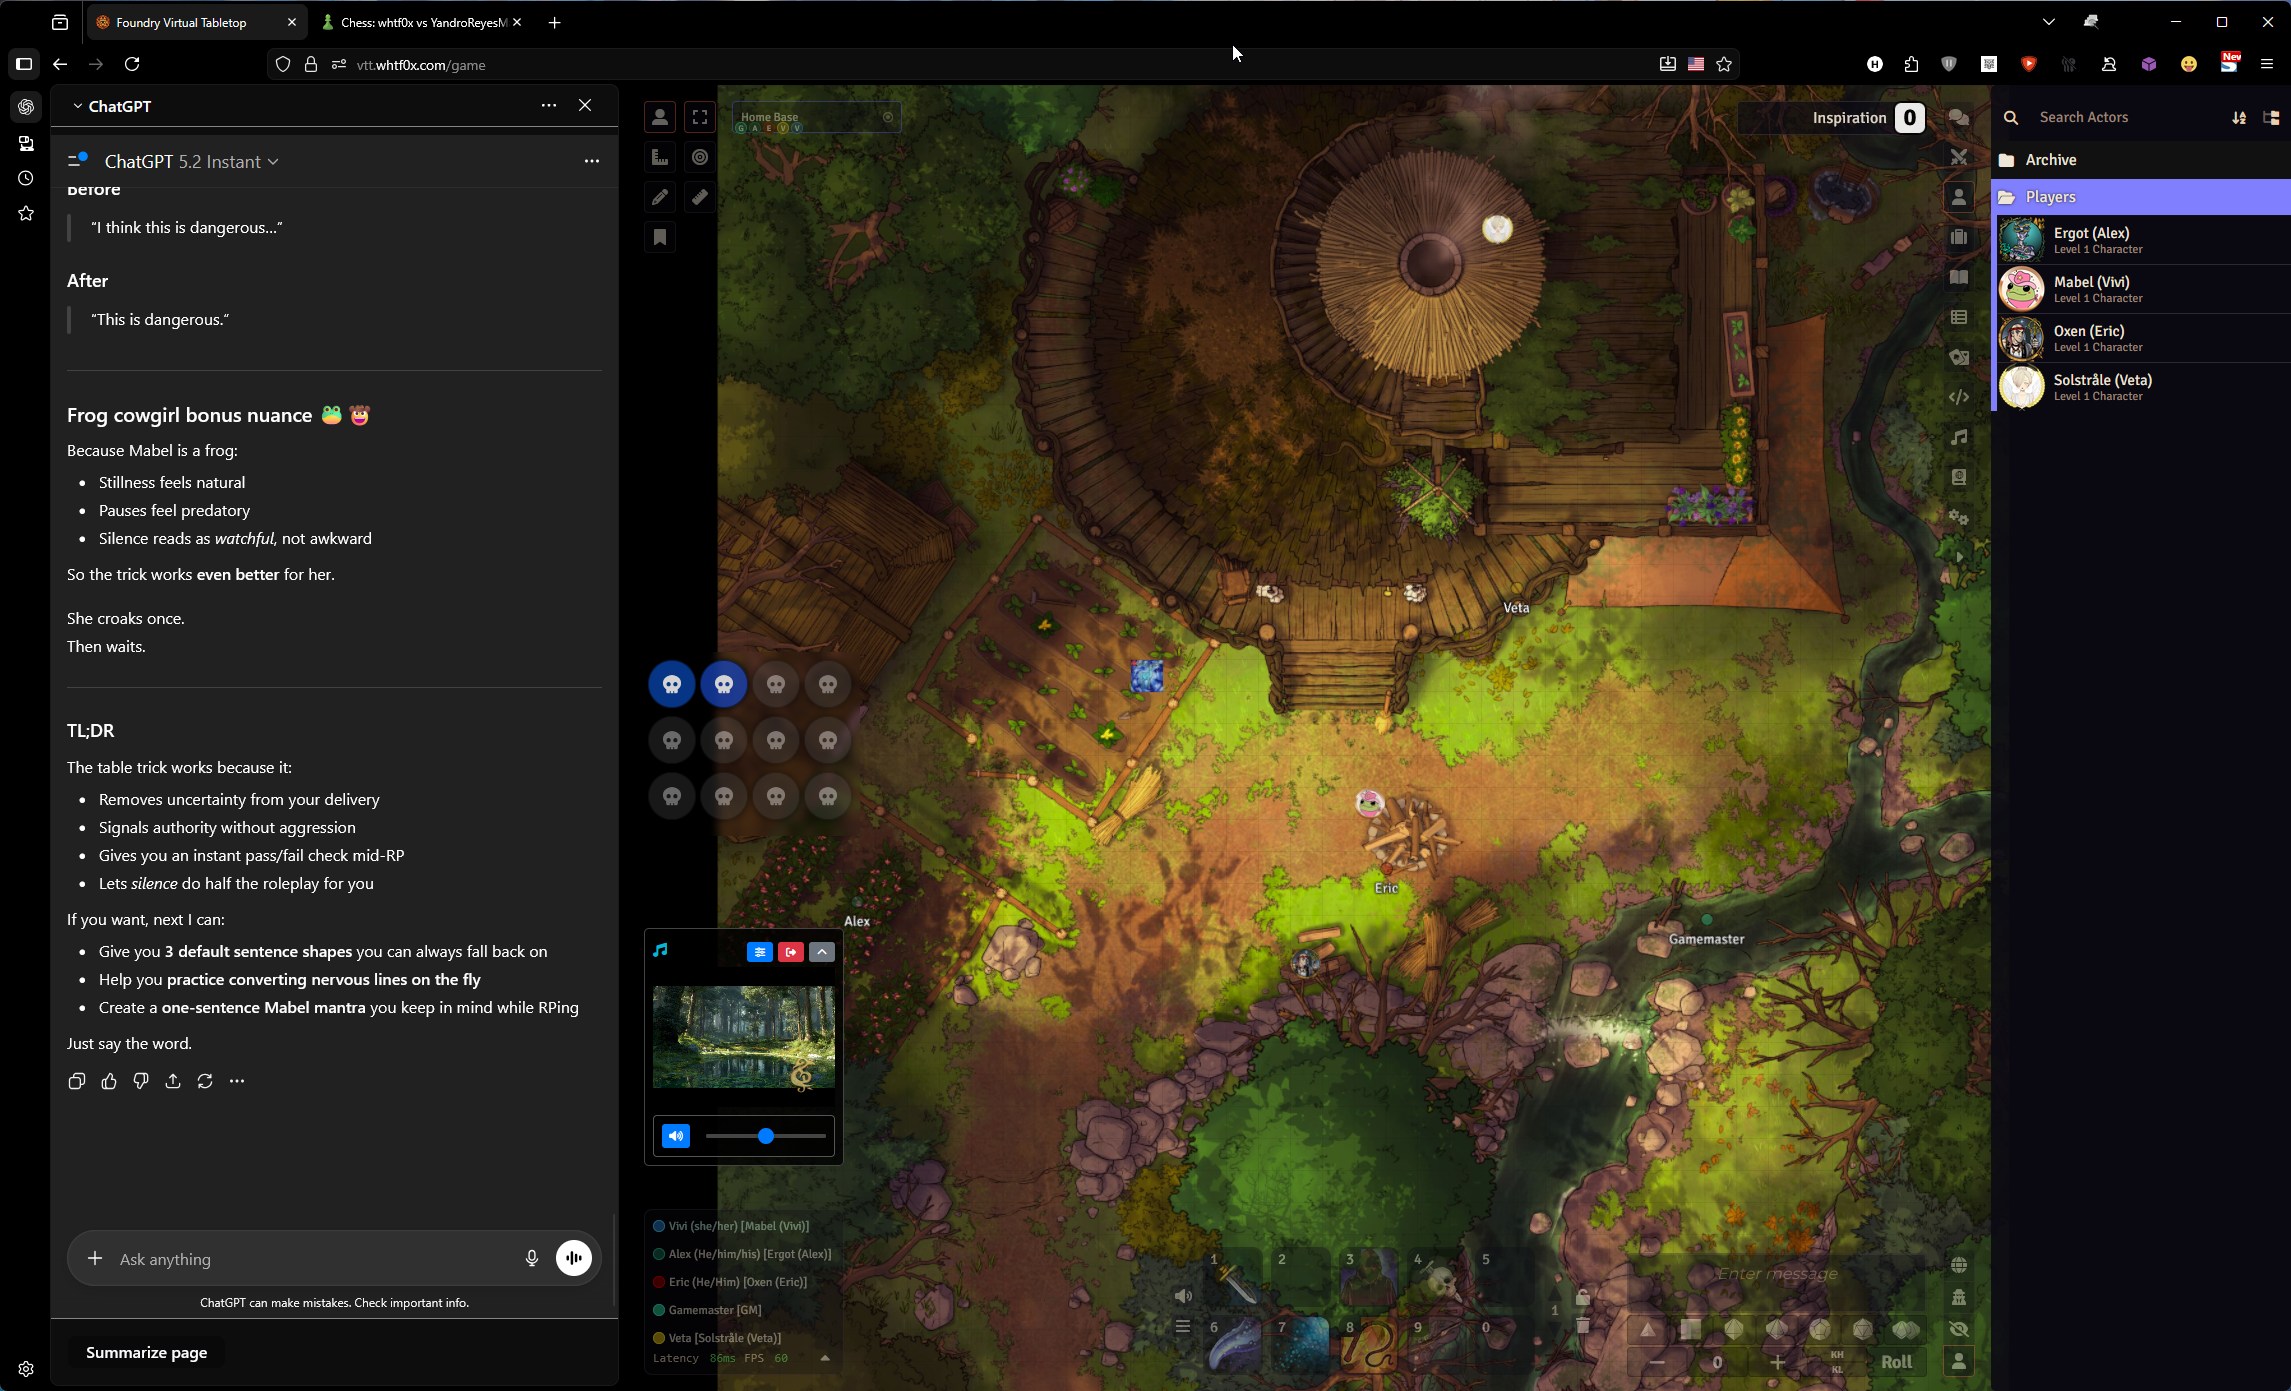Open the playlists music tab in sidebar
This screenshot has width=2291, height=1391.
click(x=1959, y=437)
